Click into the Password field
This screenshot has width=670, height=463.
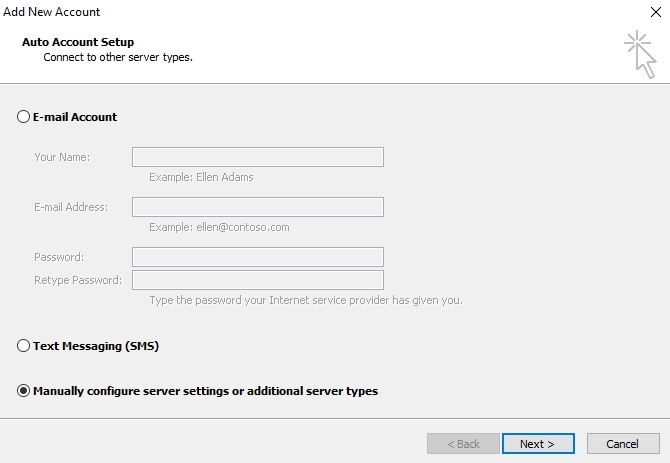point(258,257)
